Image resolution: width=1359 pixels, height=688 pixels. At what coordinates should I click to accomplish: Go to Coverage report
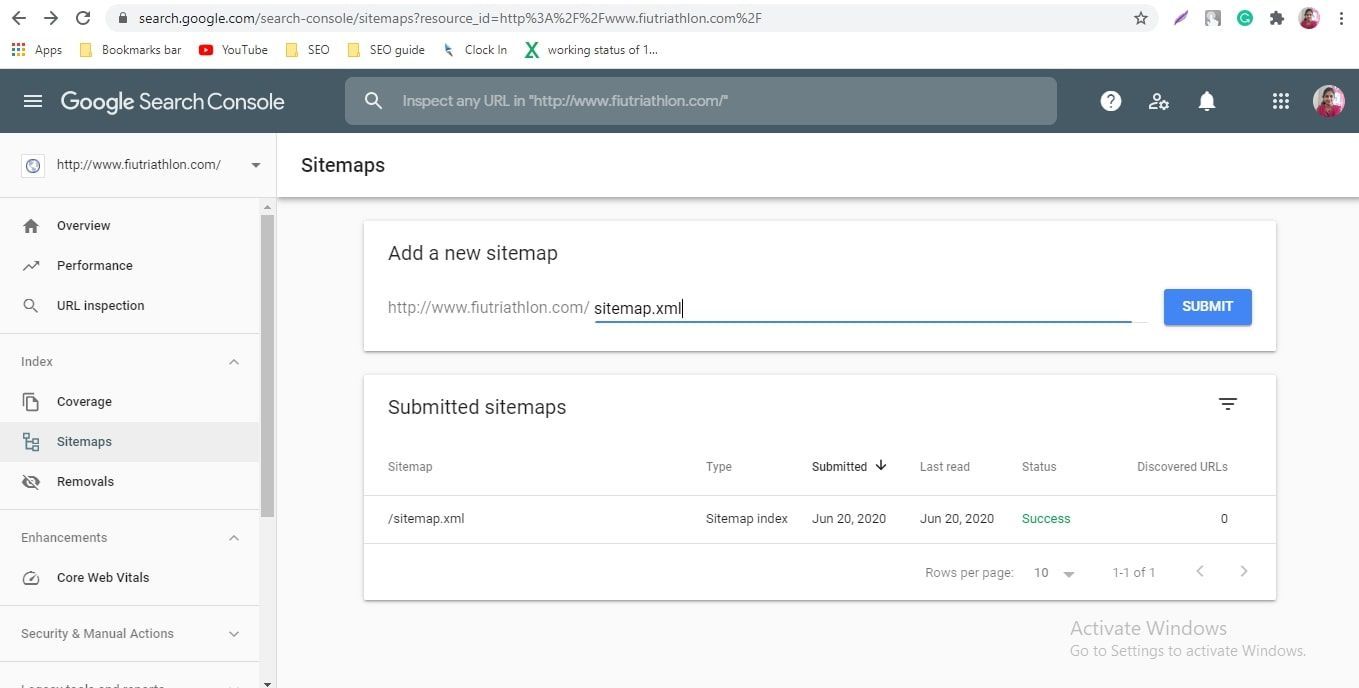(84, 402)
